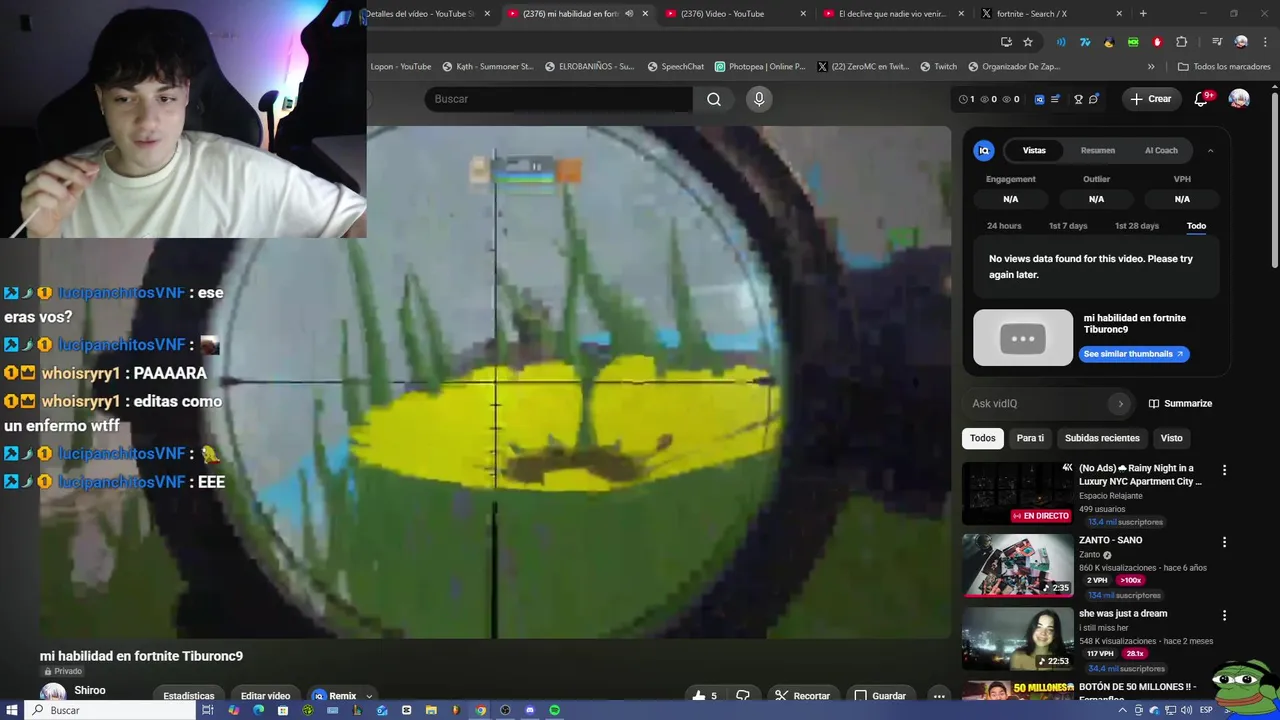The image size is (1280, 720).
Task: Select the Visto filter chip
Action: click(x=1171, y=438)
